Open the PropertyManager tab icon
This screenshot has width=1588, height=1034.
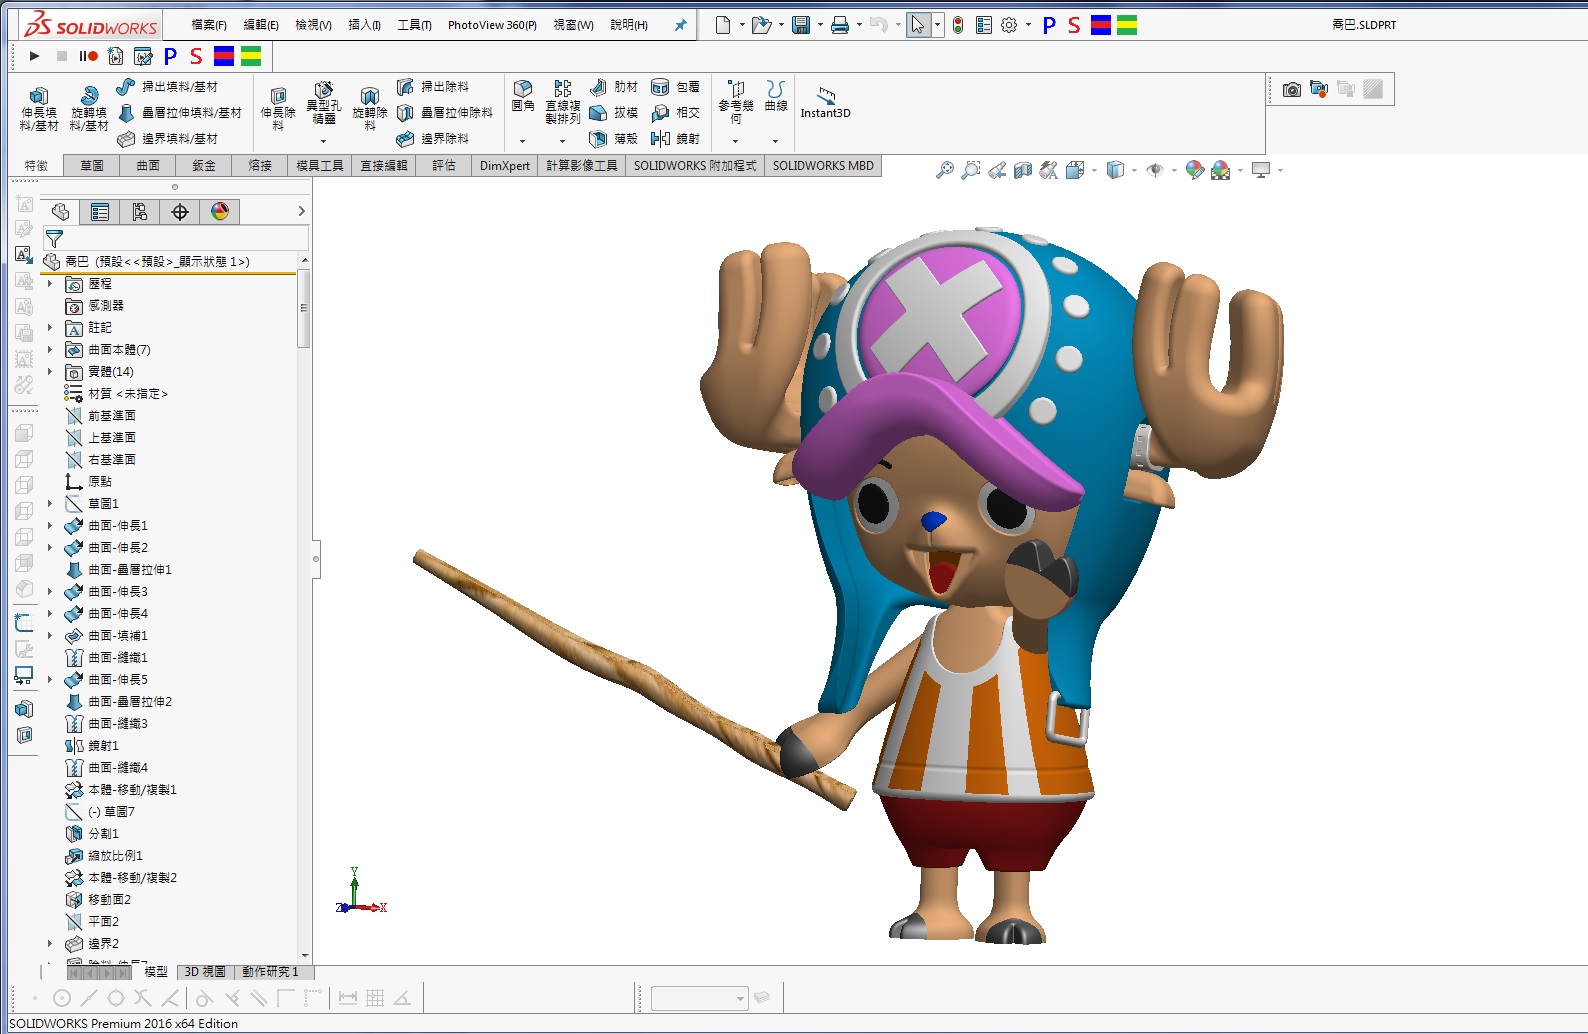pyautogui.click(x=100, y=212)
